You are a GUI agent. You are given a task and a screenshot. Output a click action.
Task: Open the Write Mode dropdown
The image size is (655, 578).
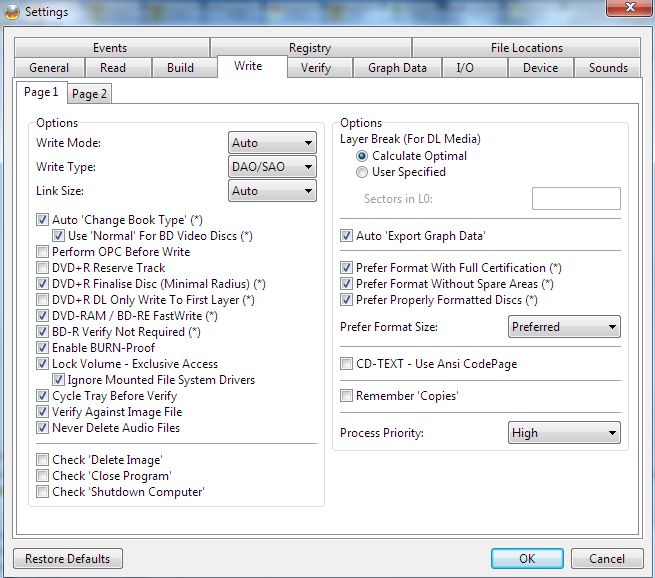[x=272, y=143]
